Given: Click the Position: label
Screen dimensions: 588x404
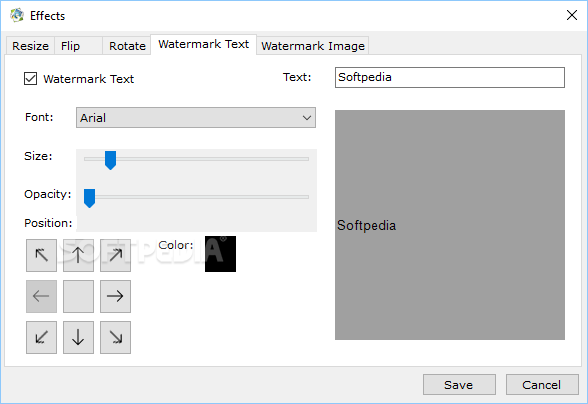Looking at the screenshot, I should pyautogui.click(x=48, y=223).
